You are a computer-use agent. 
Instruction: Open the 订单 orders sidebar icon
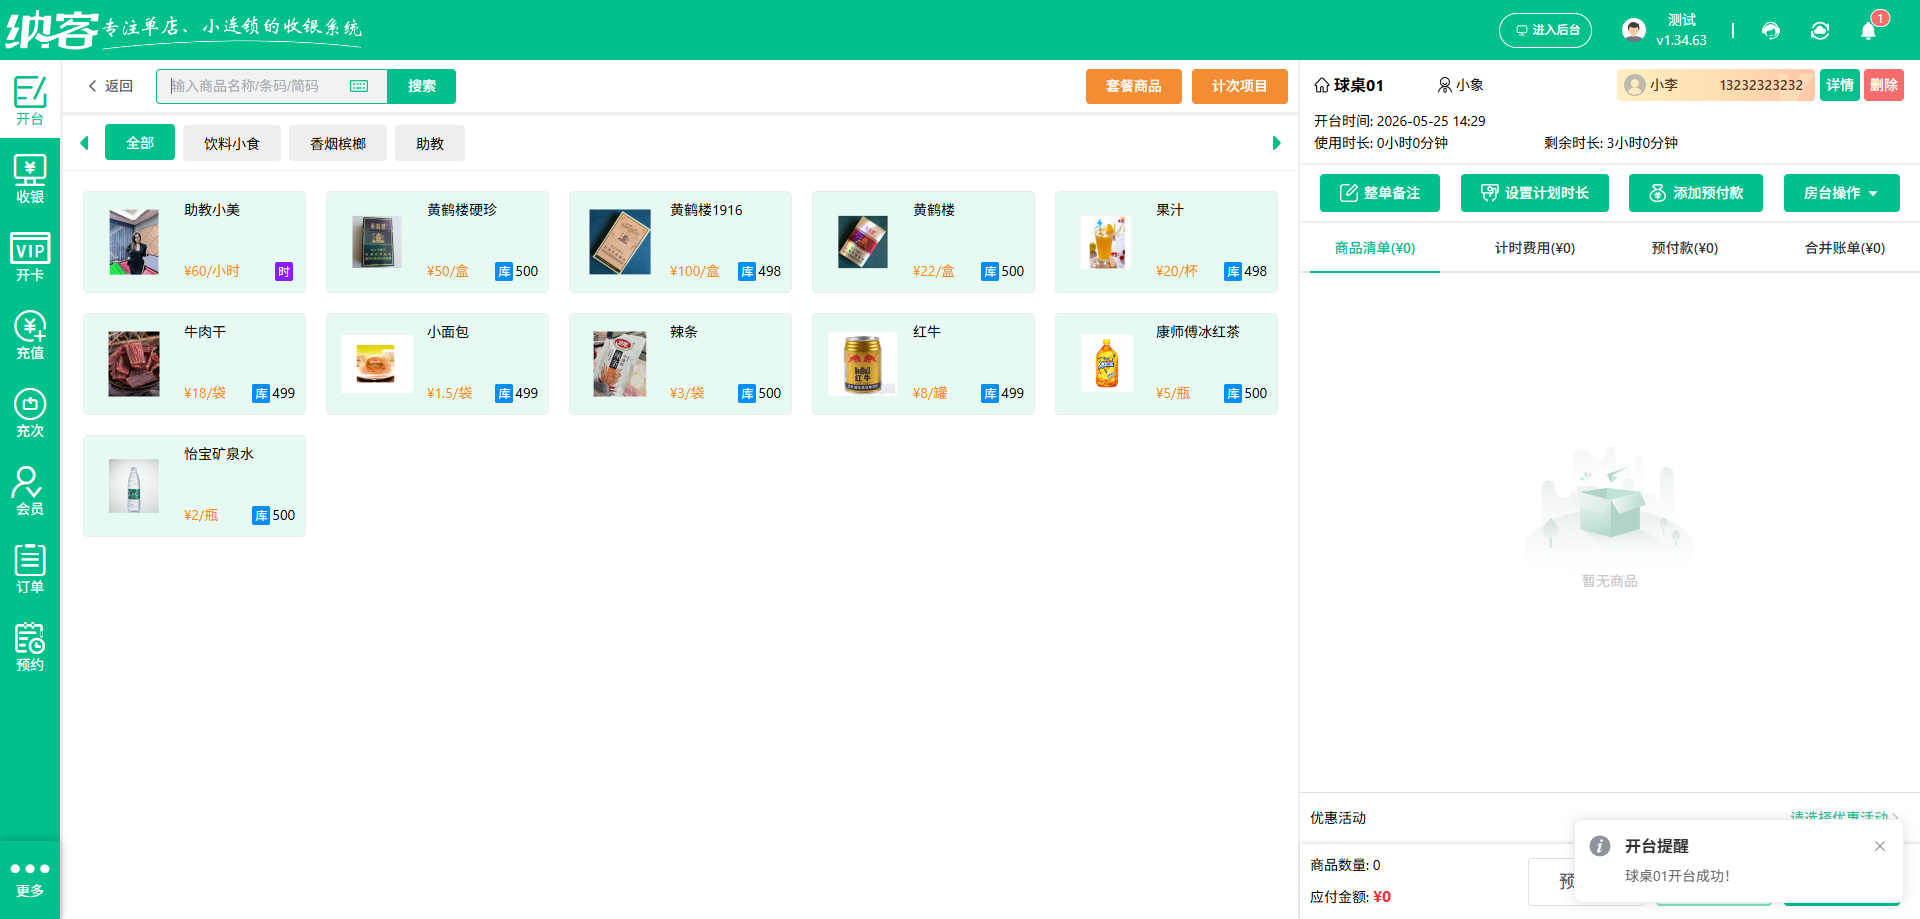pyautogui.click(x=30, y=568)
